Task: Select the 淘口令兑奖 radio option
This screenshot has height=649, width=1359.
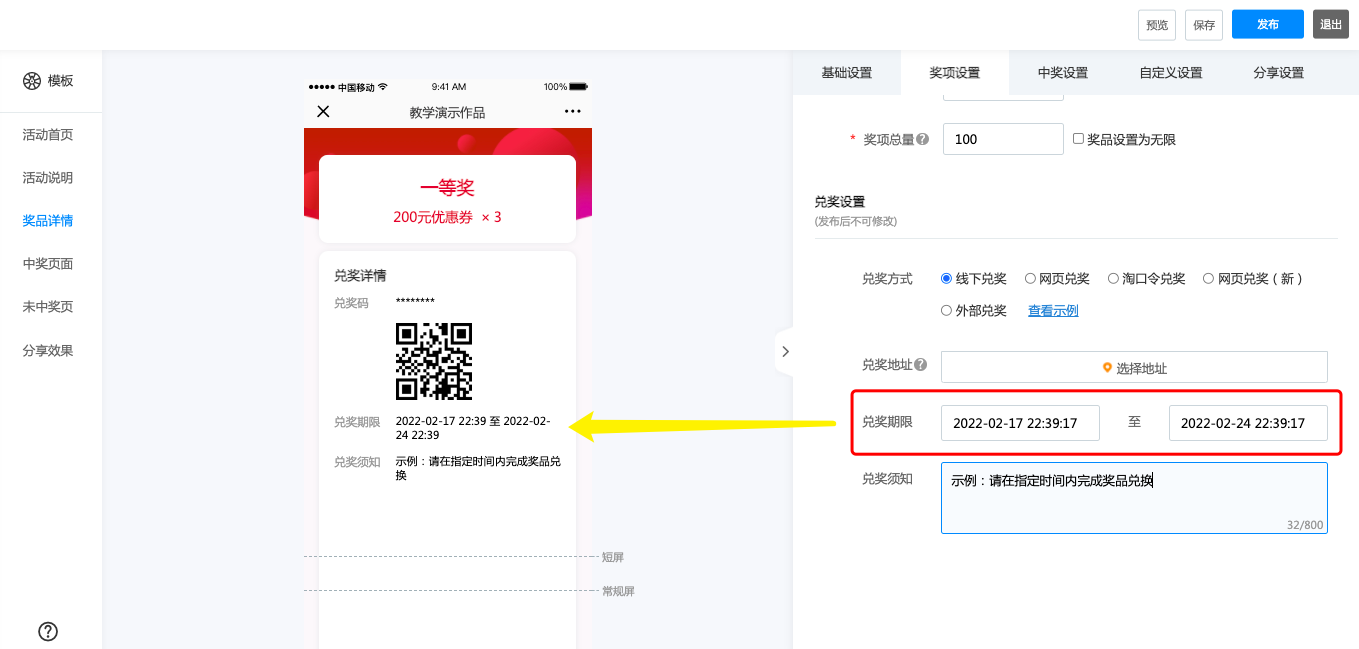Action: (1113, 279)
